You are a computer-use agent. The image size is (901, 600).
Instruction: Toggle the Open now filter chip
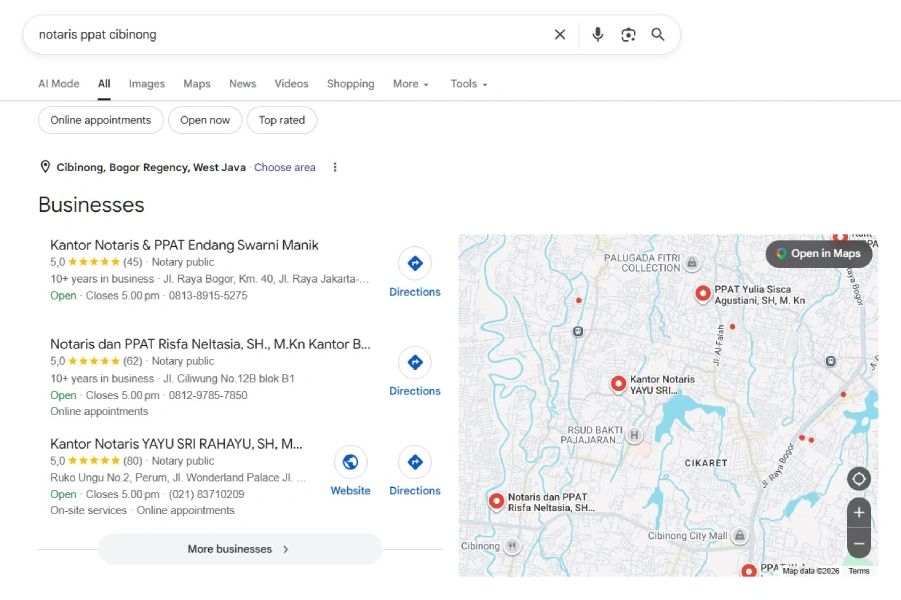coord(205,120)
